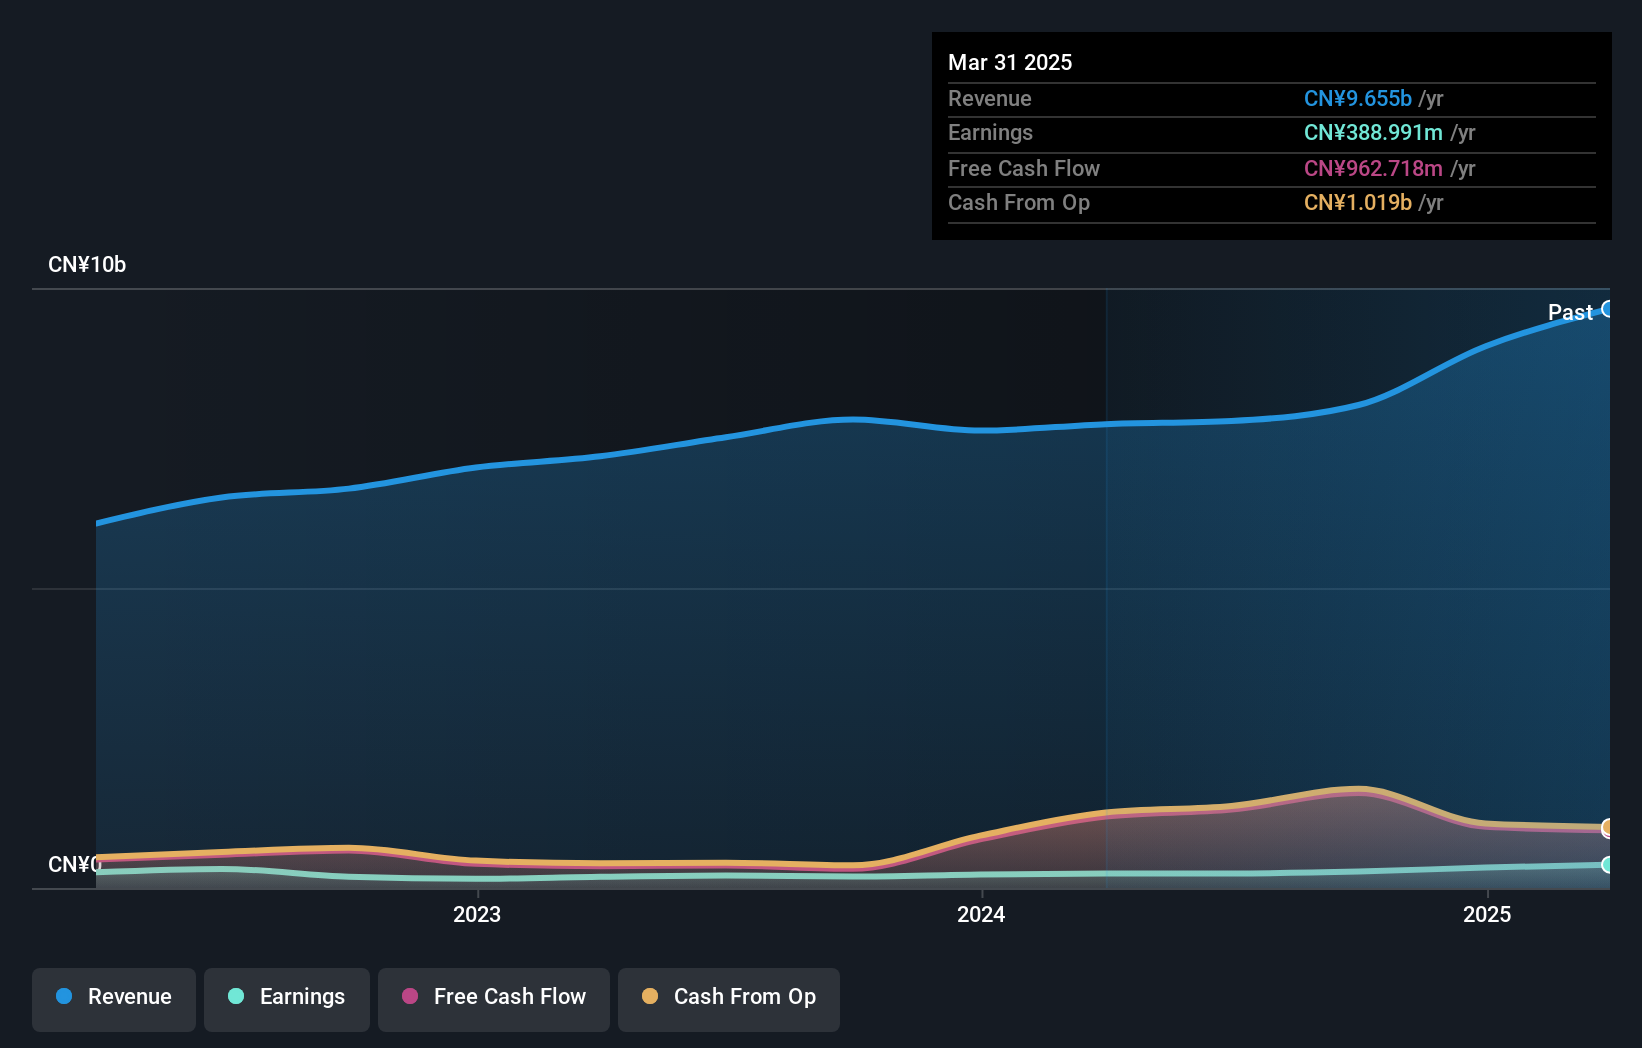Click the 2025 x-axis label
1642x1048 pixels.
1487,914
